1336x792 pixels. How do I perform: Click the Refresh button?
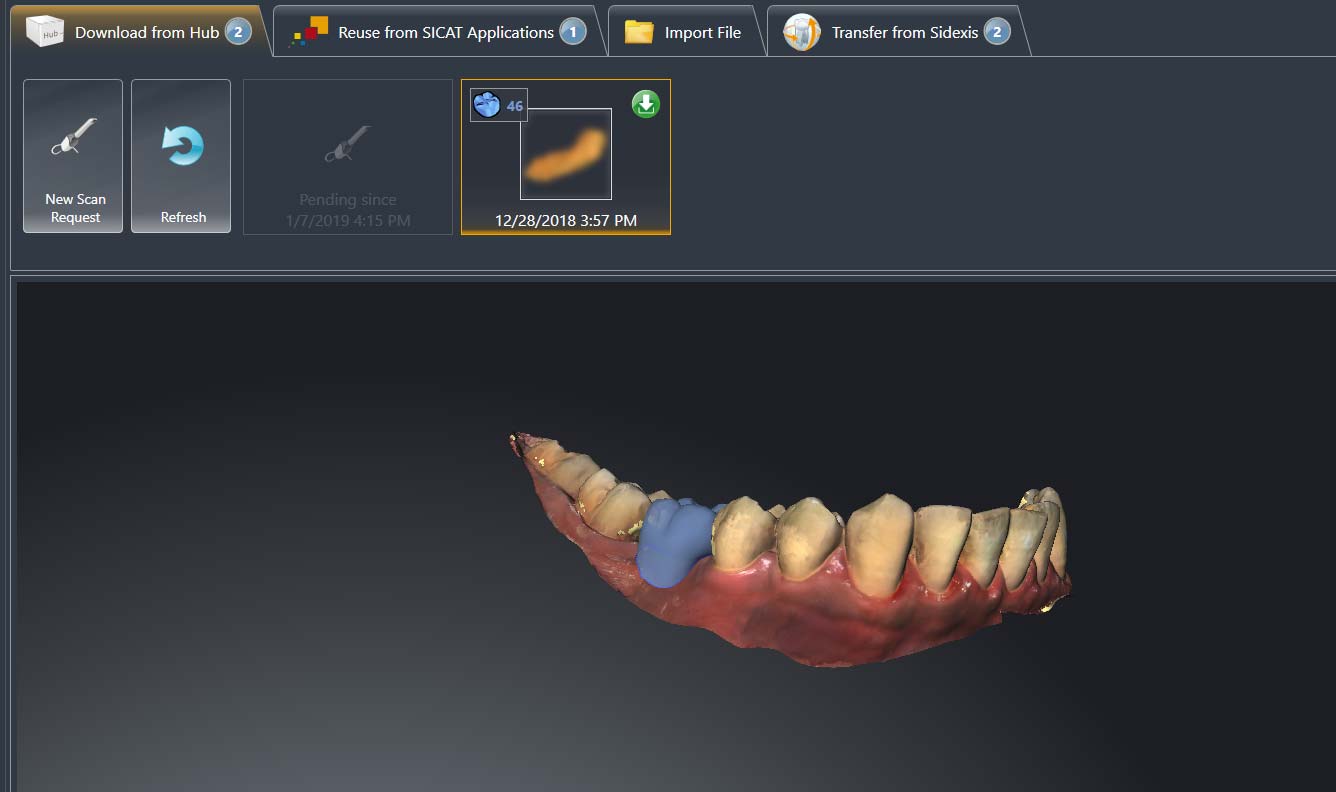coord(181,156)
